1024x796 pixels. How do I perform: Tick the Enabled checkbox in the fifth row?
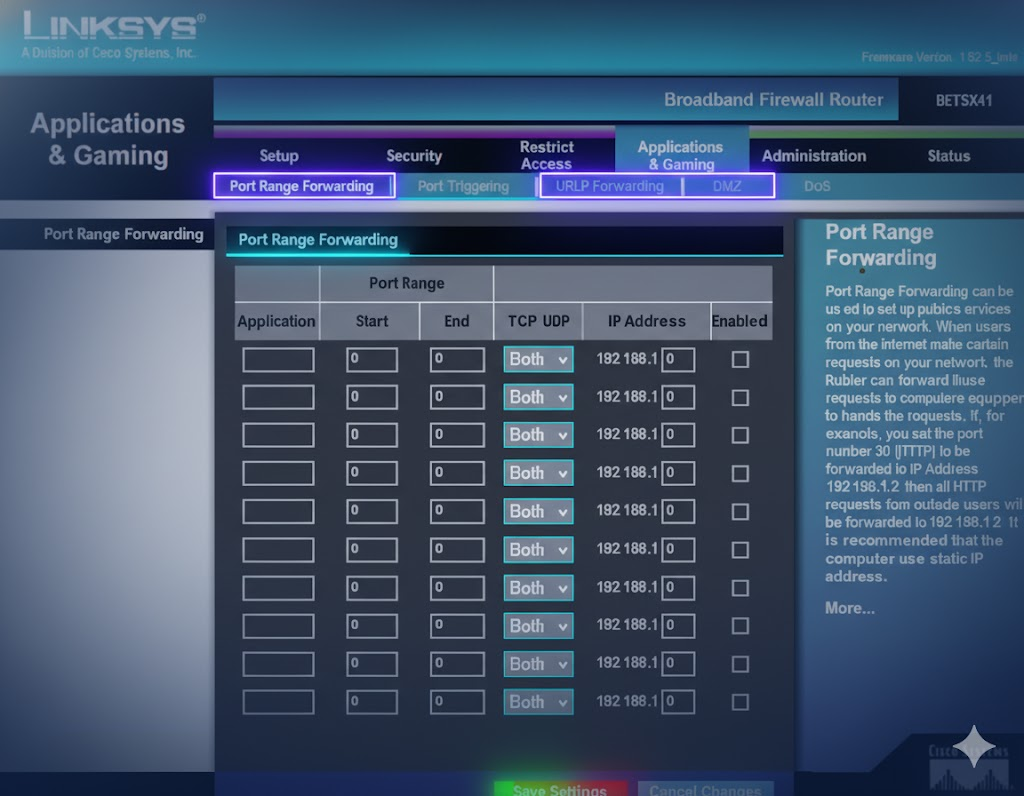point(740,512)
